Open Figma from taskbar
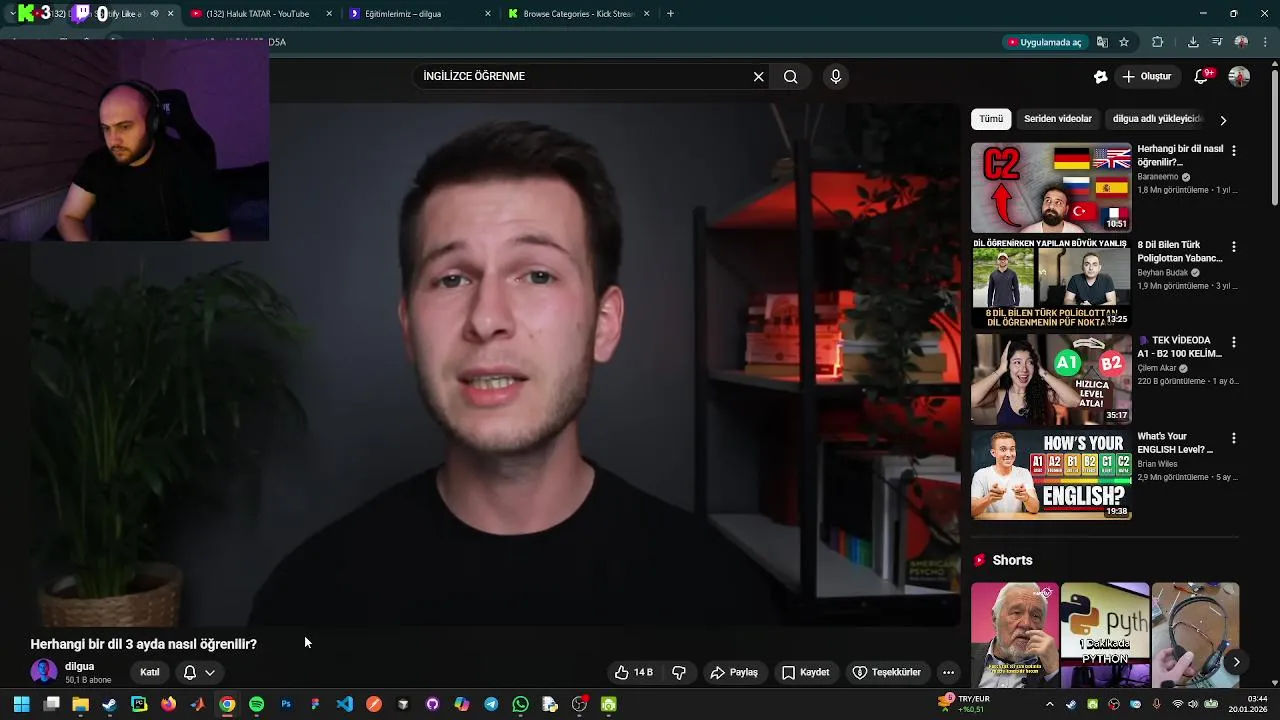 pyautogui.click(x=315, y=705)
